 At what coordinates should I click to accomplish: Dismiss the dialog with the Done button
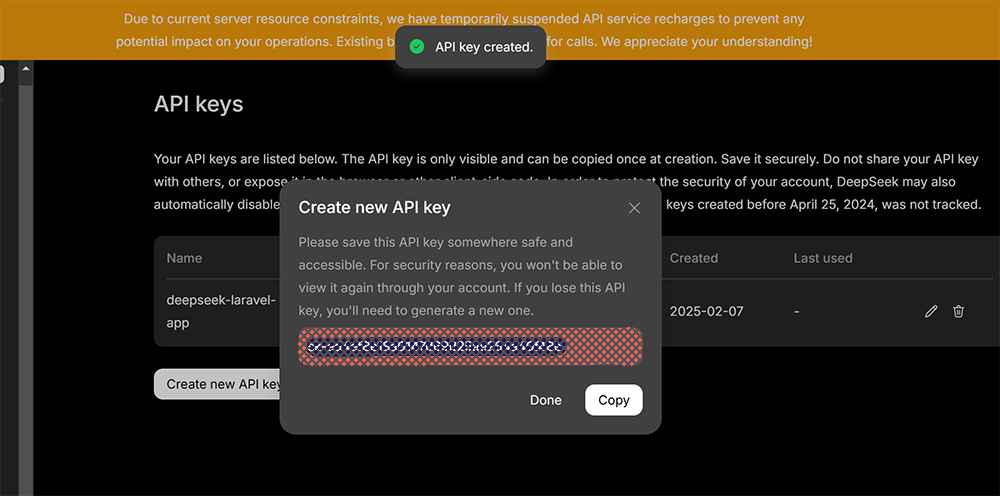pyautogui.click(x=546, y=400)
